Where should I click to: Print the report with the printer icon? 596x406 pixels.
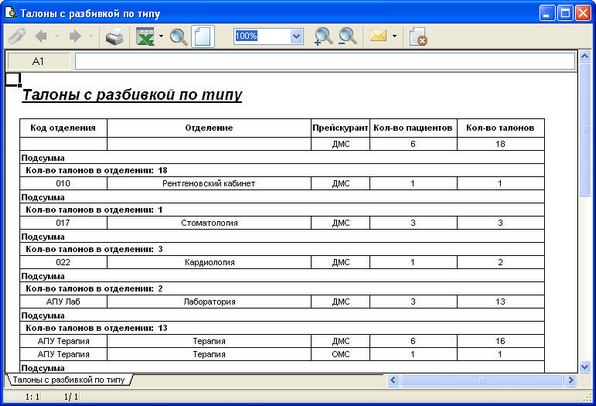point(114,36)
